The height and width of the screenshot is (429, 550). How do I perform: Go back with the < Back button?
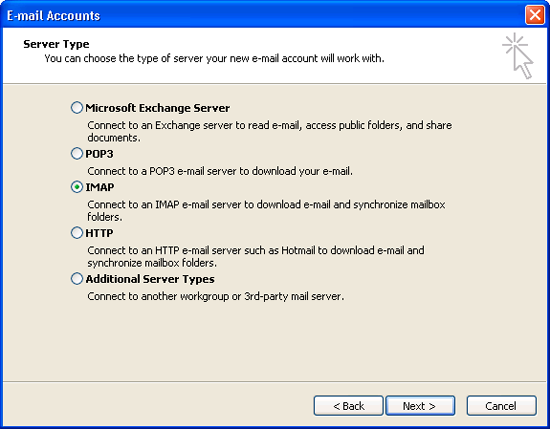(x=348, y=406)
